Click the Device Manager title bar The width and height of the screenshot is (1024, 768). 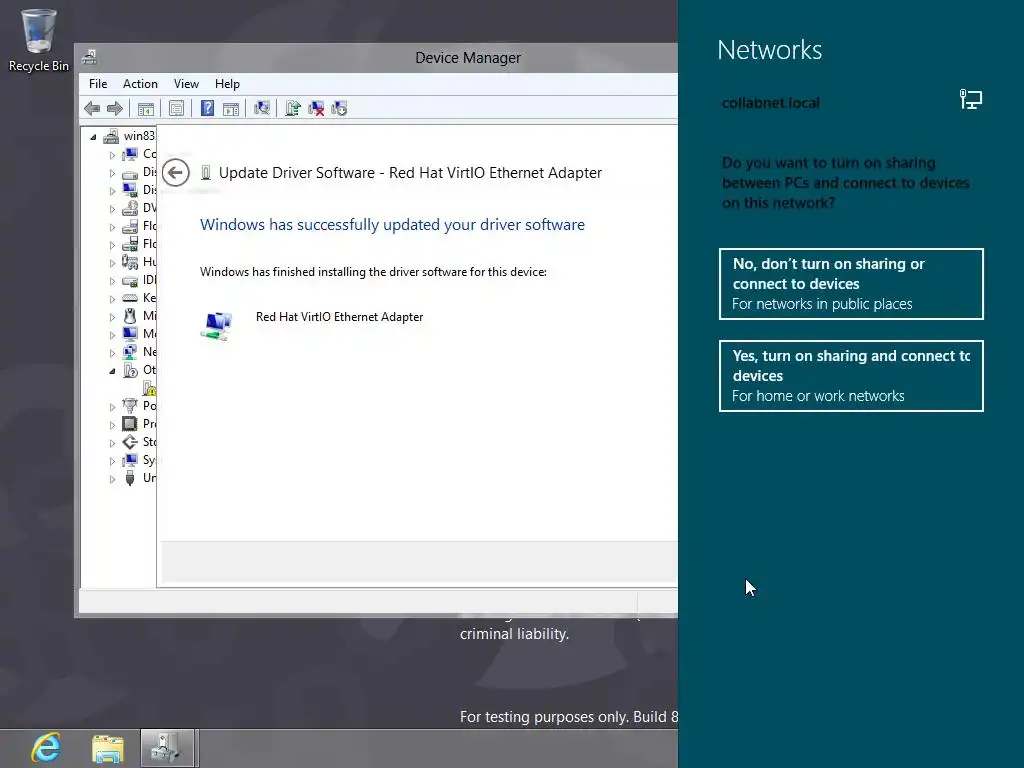pos(468,58)
